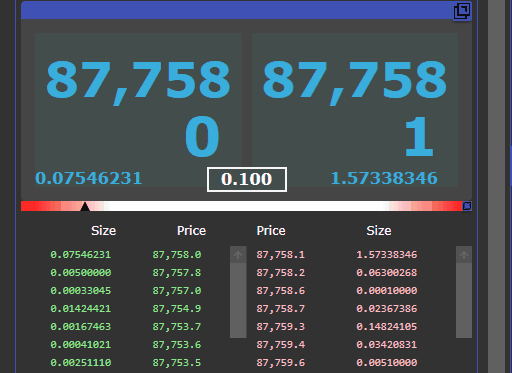Click ask size 0.14824105
The width and height of the screenshot is (512, 373).
pyautogui.click(x=387, y=327)
